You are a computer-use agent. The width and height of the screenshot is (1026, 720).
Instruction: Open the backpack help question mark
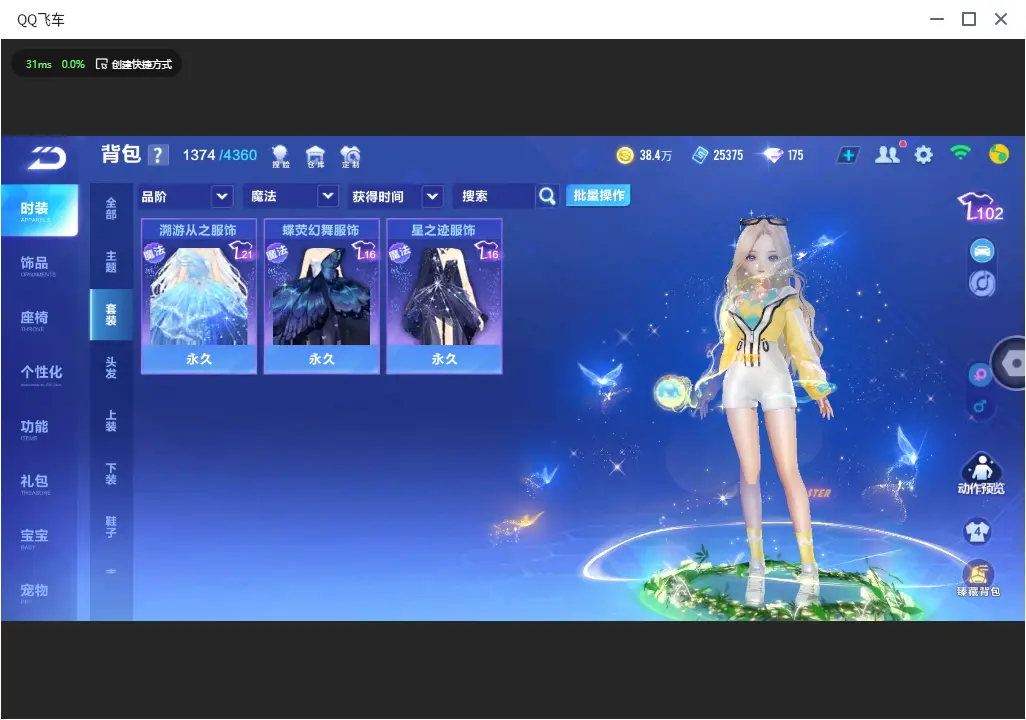(x=158, y=155)
